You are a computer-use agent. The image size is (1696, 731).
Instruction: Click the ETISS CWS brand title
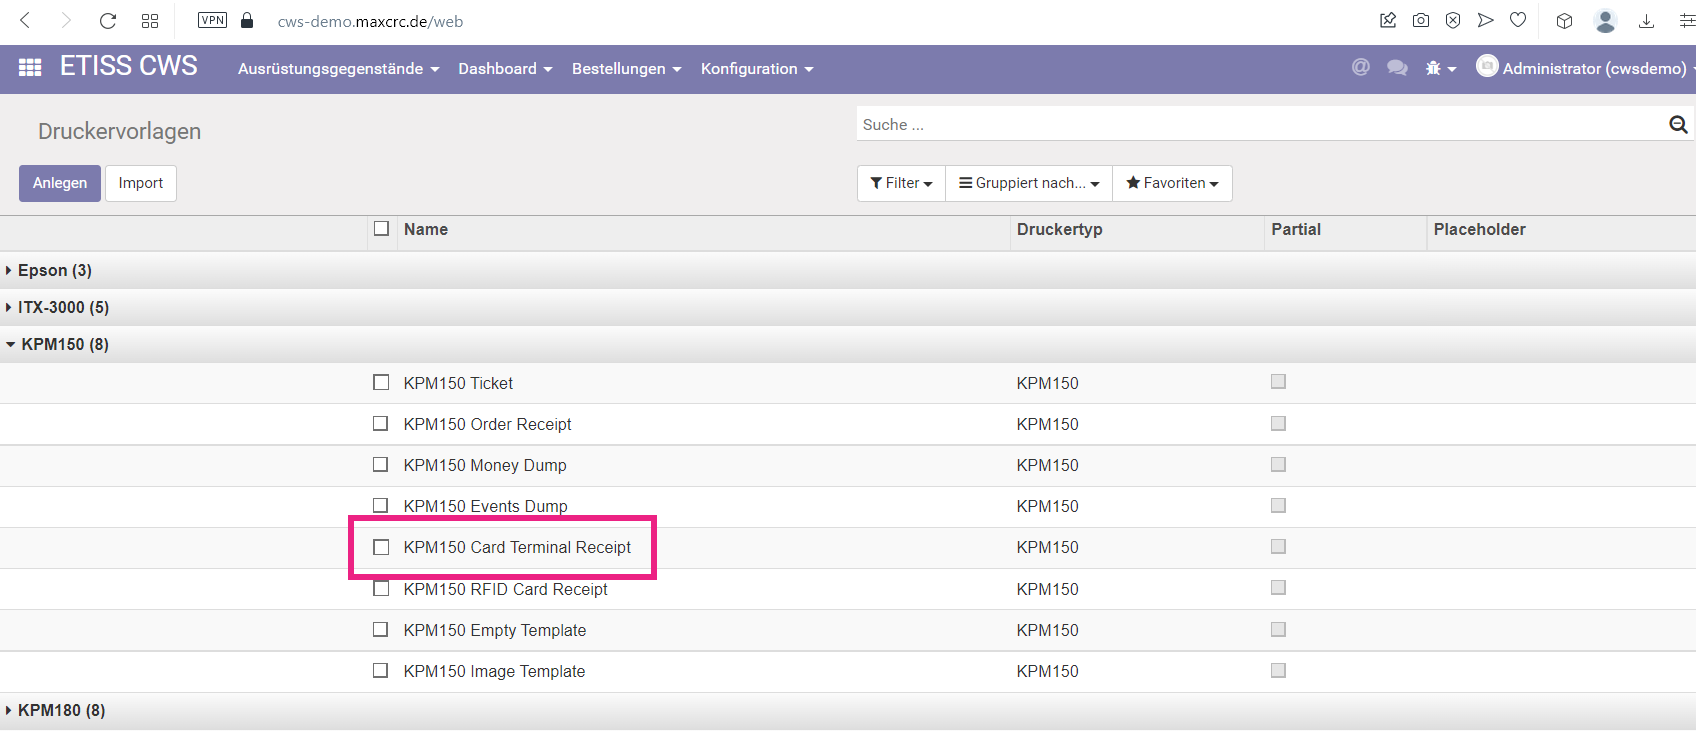[x=129, y=66]
